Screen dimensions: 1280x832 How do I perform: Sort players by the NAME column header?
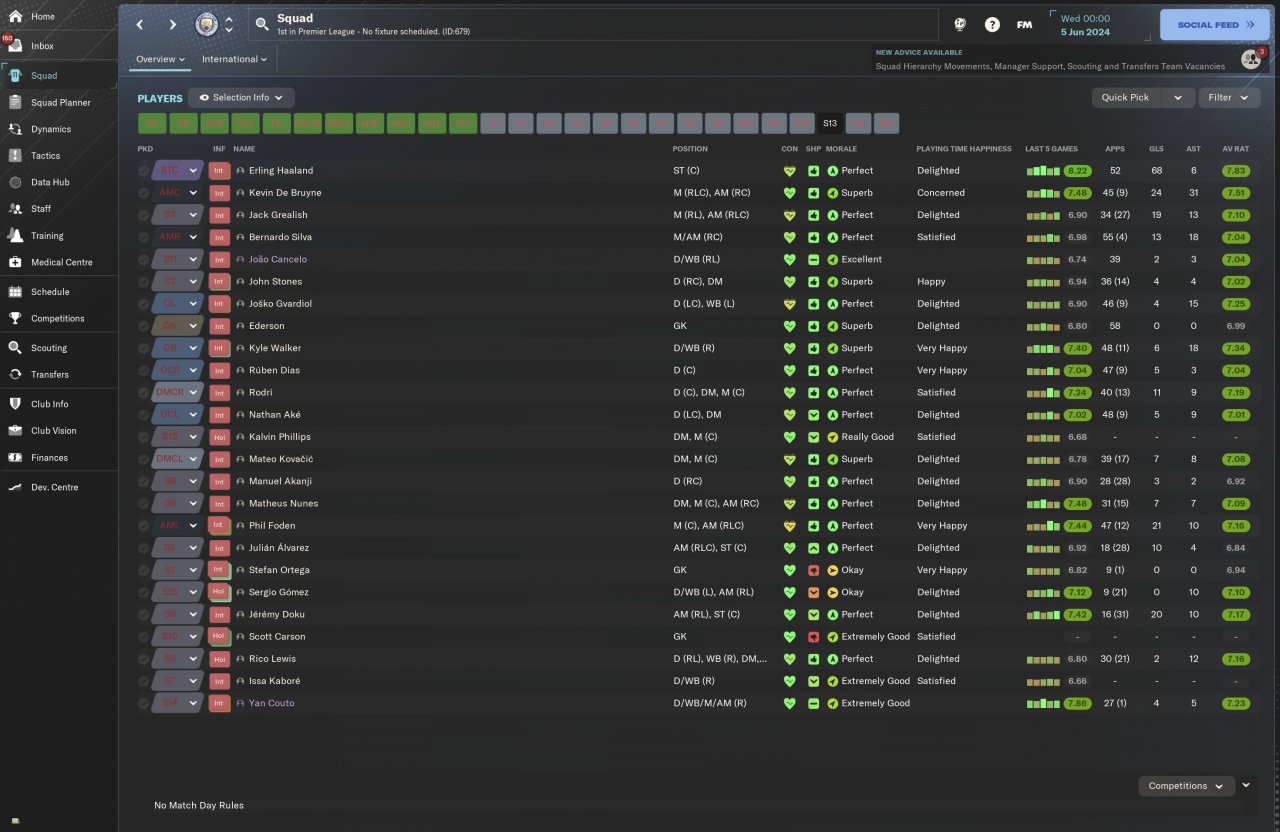point(244,149)
